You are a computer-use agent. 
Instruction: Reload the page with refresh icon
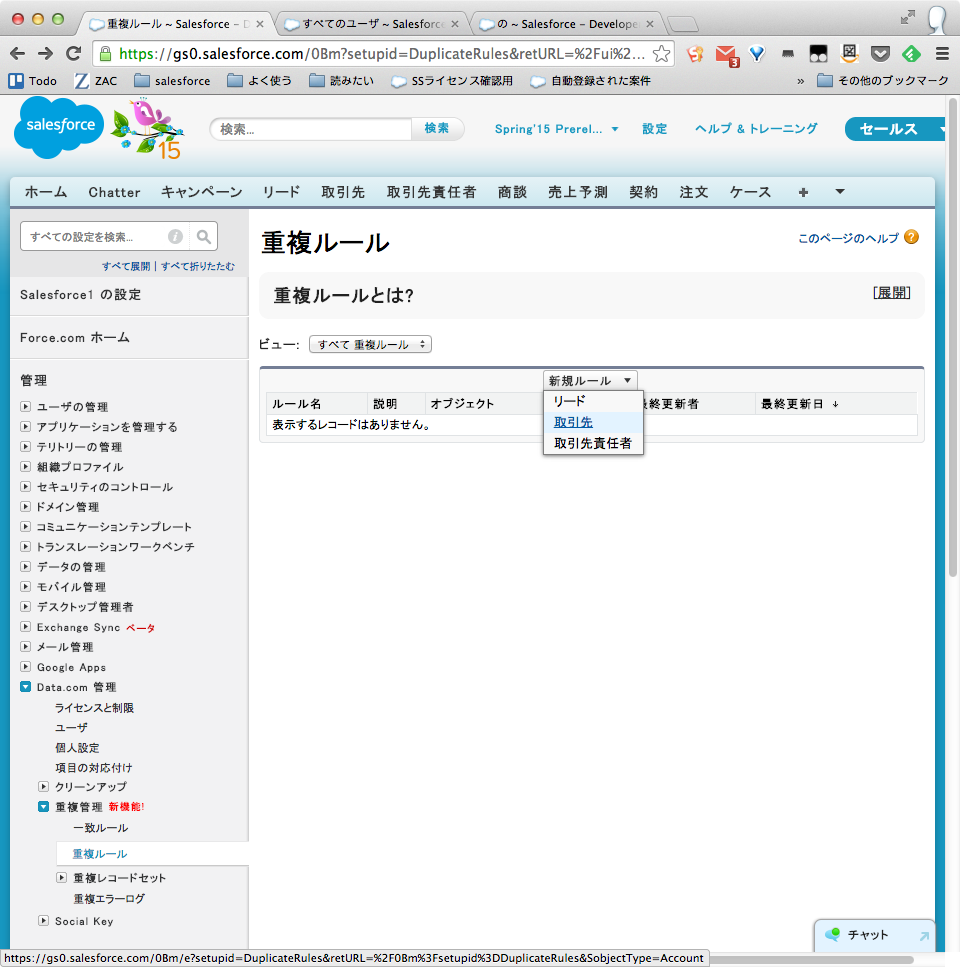coord(73,54)
